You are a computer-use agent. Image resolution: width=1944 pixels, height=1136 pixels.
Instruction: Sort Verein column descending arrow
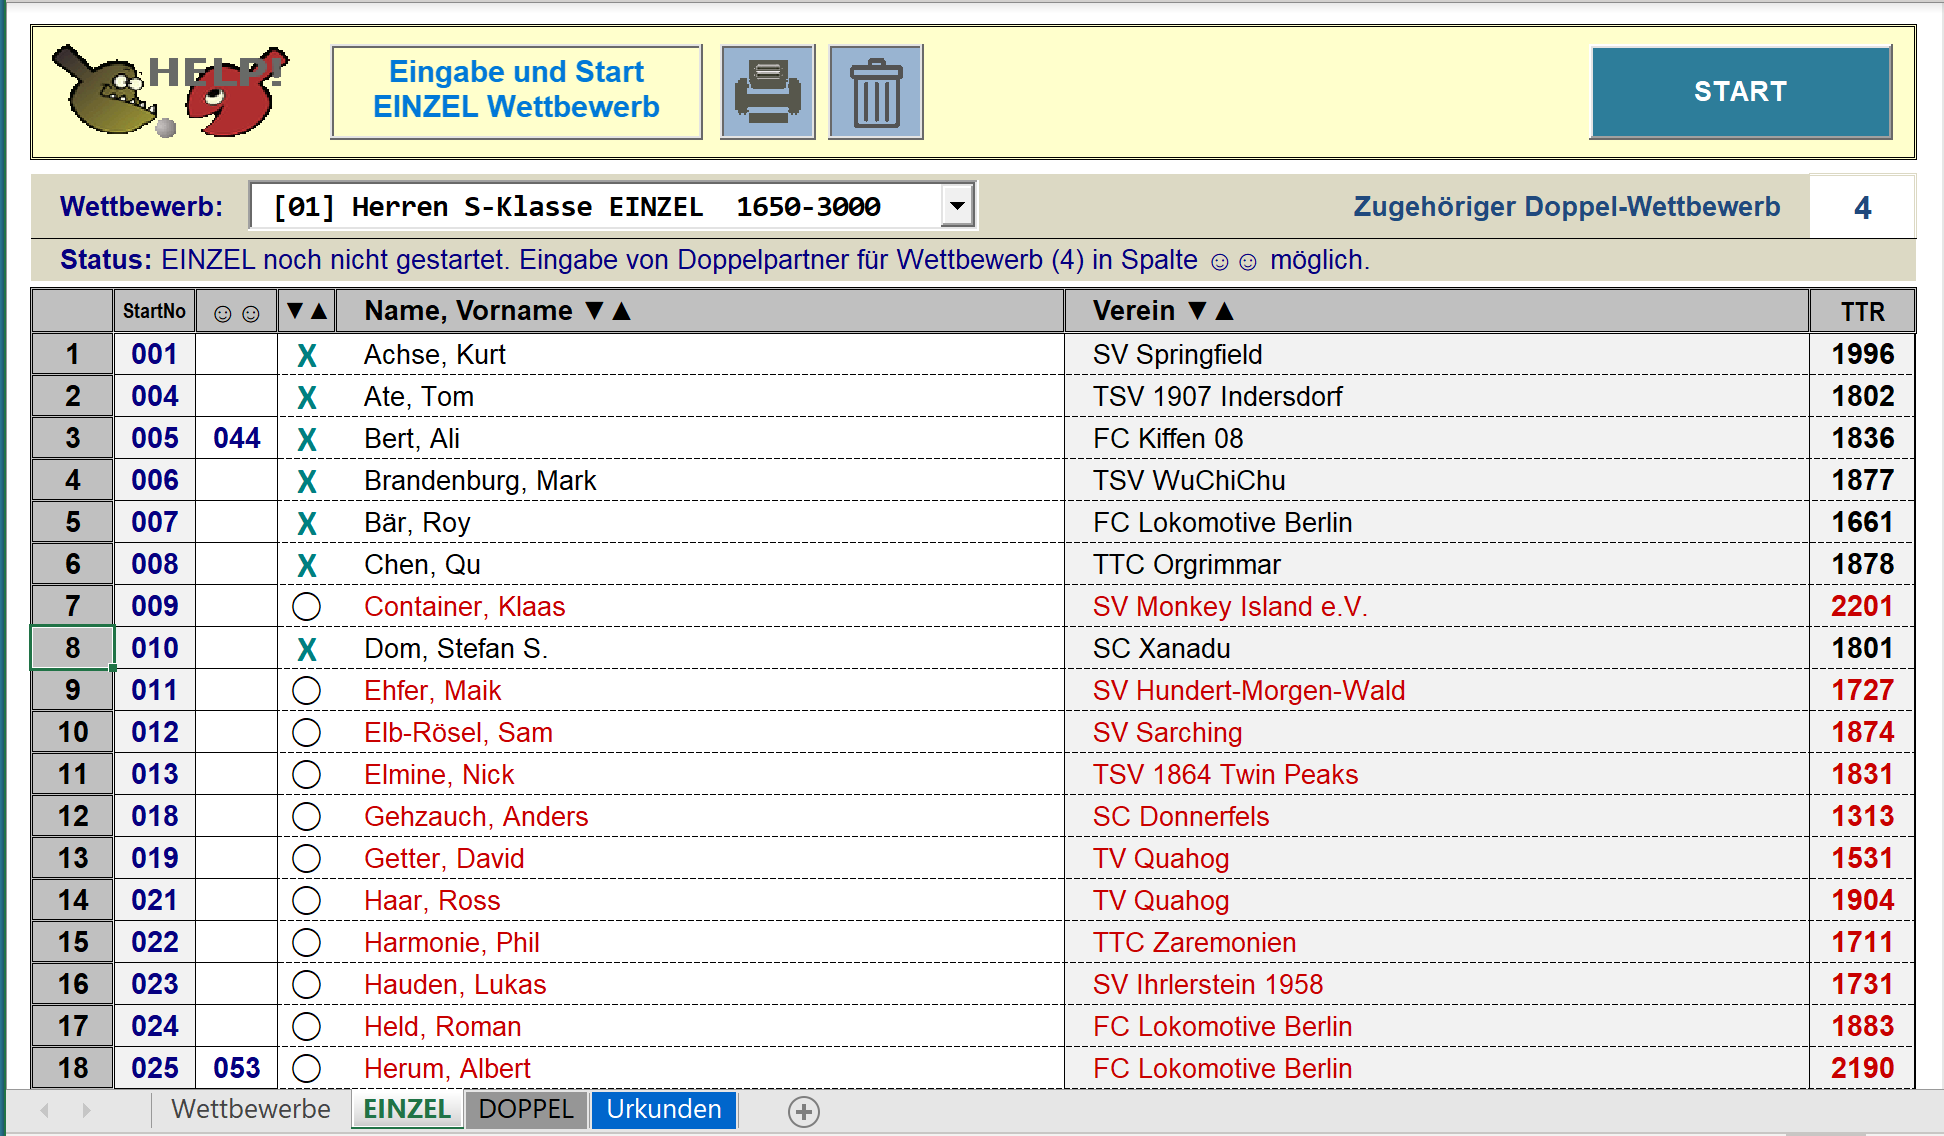pos(1197,311)
